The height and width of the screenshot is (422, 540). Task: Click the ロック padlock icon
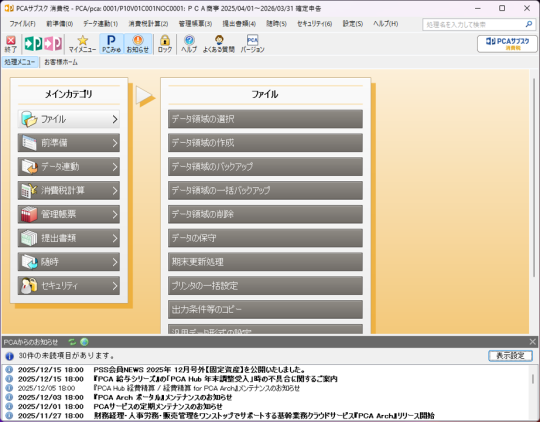[x=165, y=44]
